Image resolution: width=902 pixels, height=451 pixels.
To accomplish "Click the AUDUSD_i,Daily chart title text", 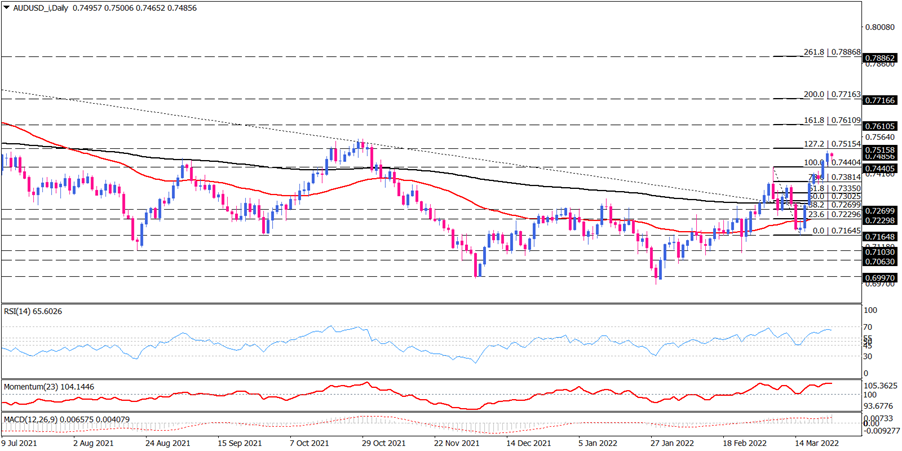I will (39, 9).
